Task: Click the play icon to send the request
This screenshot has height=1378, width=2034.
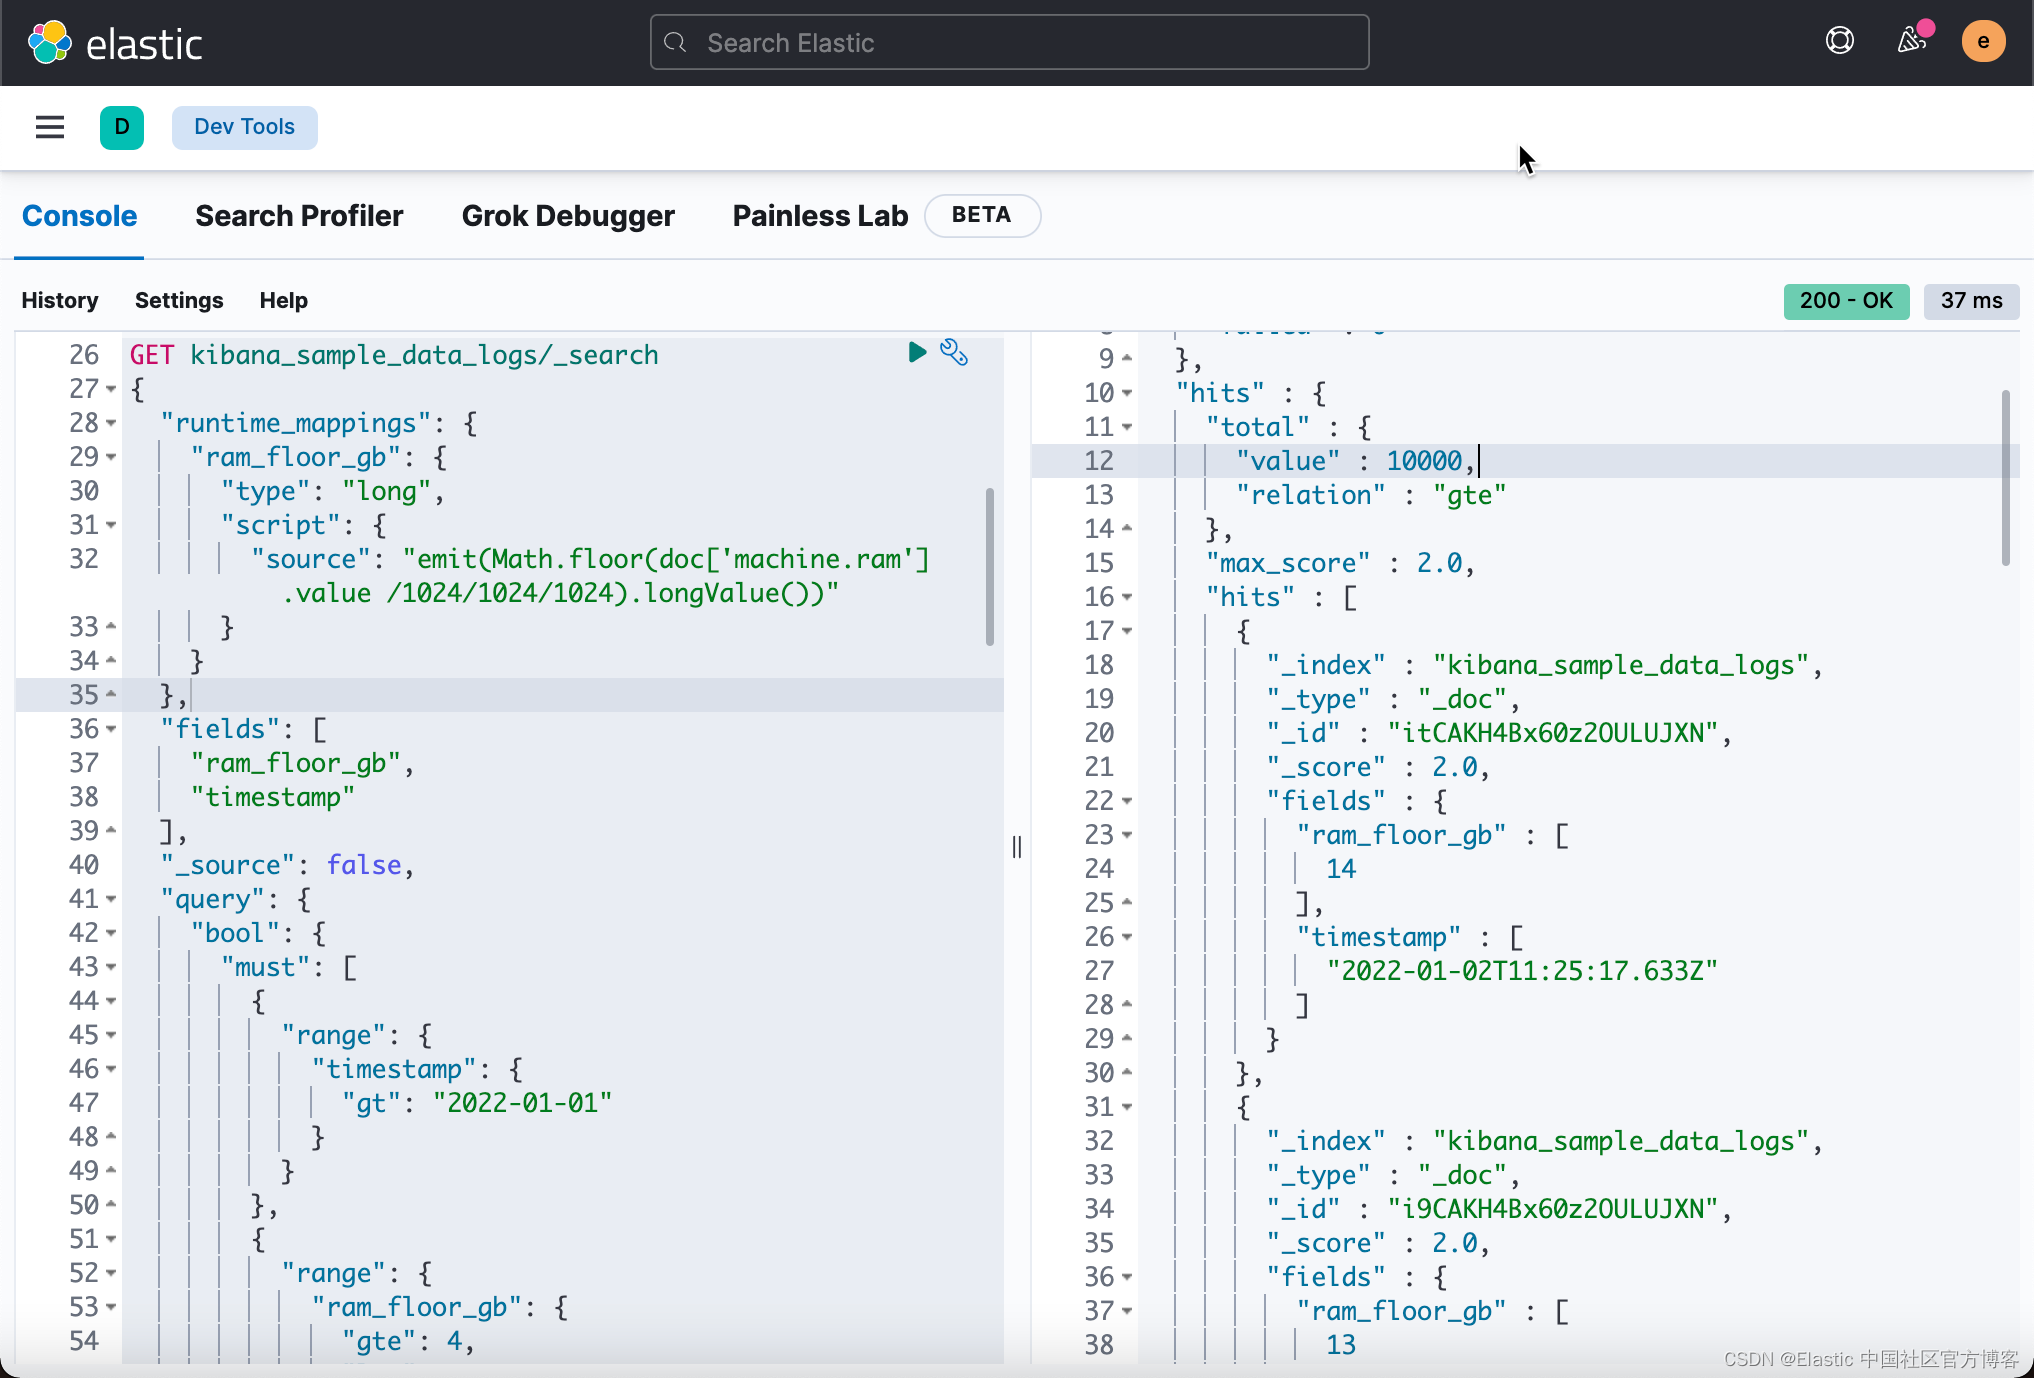Action: [917, 352]
